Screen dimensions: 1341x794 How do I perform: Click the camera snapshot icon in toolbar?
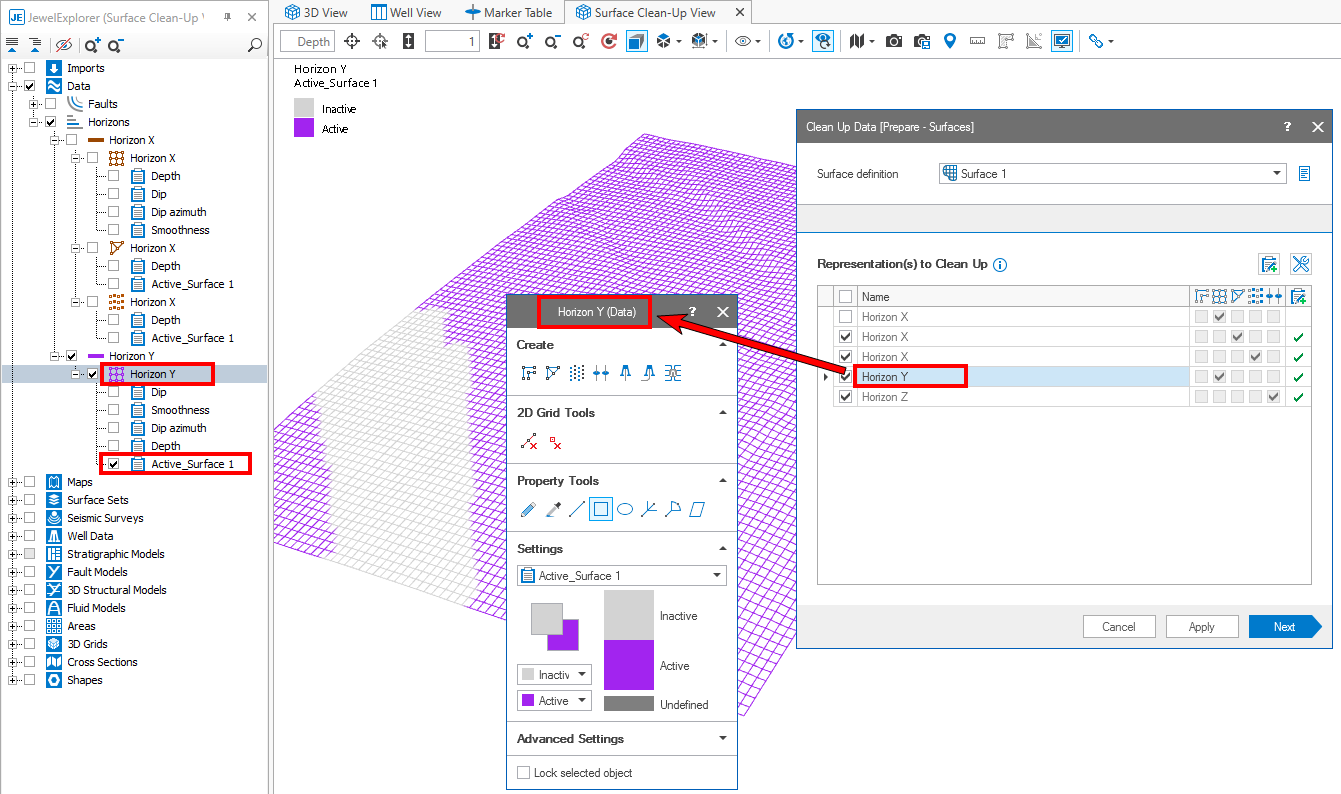click(894, 41)
